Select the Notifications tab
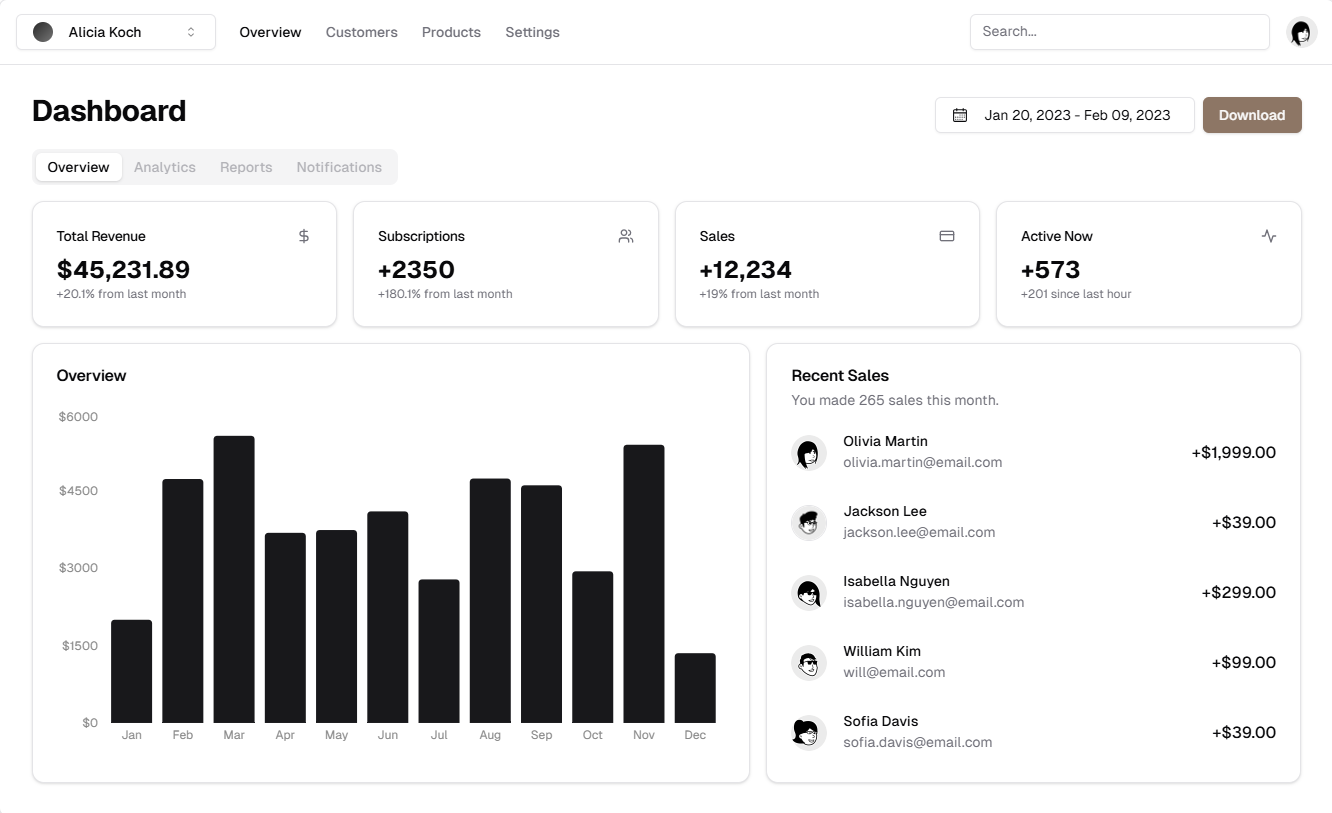 pyautogui.click(x=339, y=167)
